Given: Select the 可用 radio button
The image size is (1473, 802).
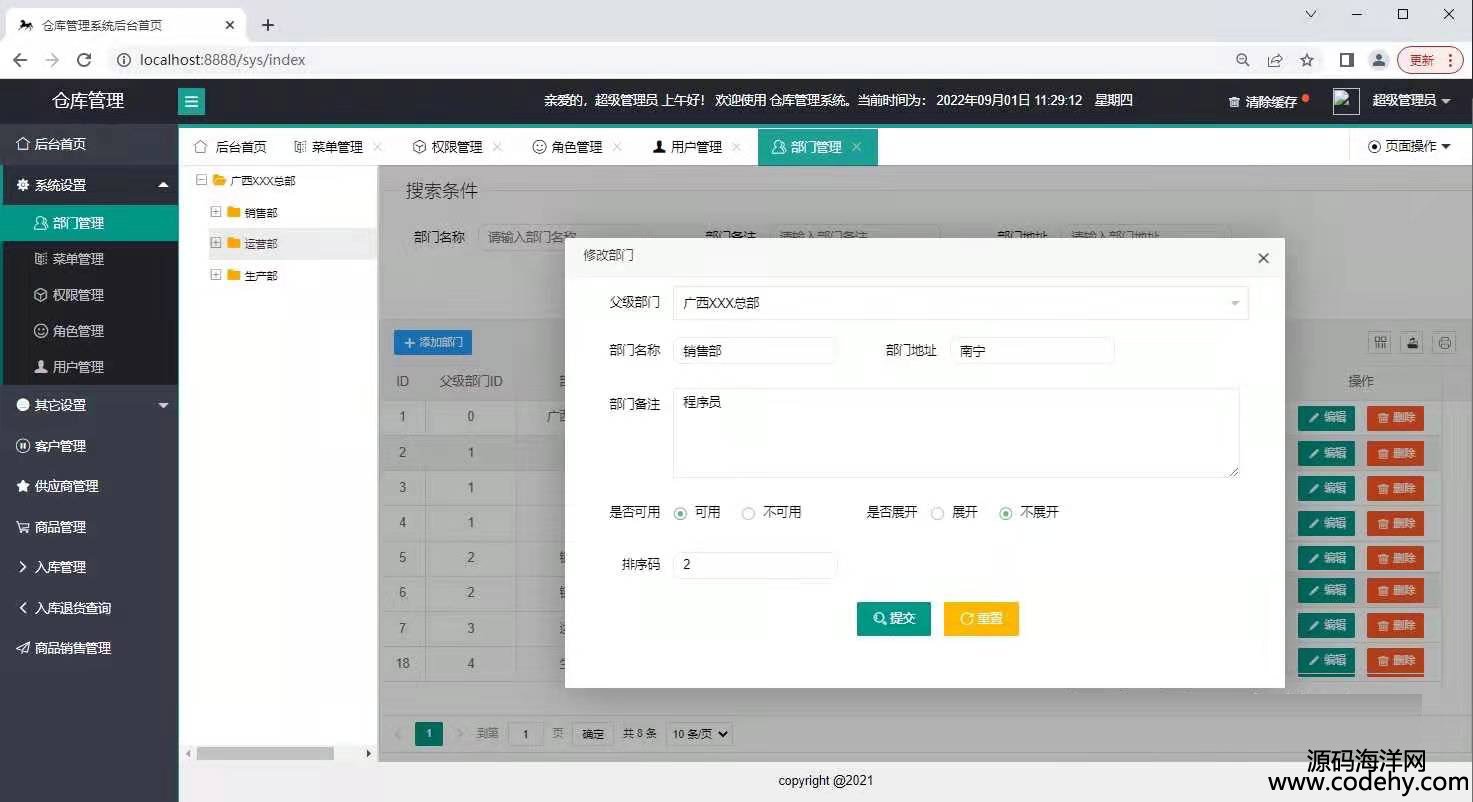Looking at the screenshot, I should click(x=681, y=513).
